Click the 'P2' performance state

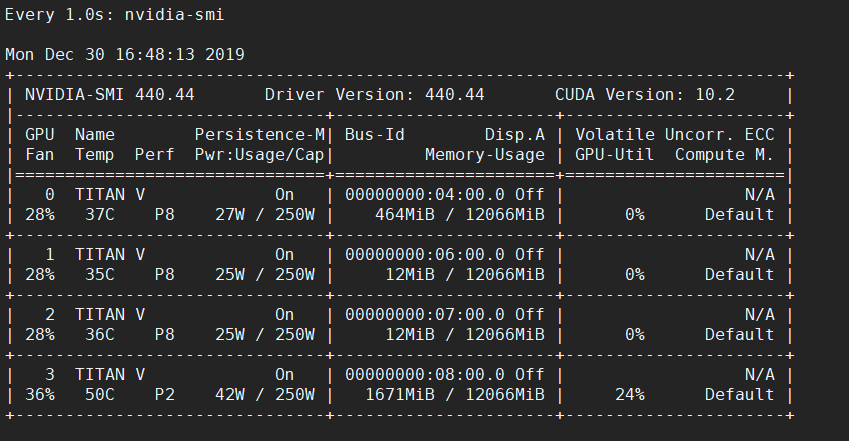pyautogui.click(x=165, y=395)
